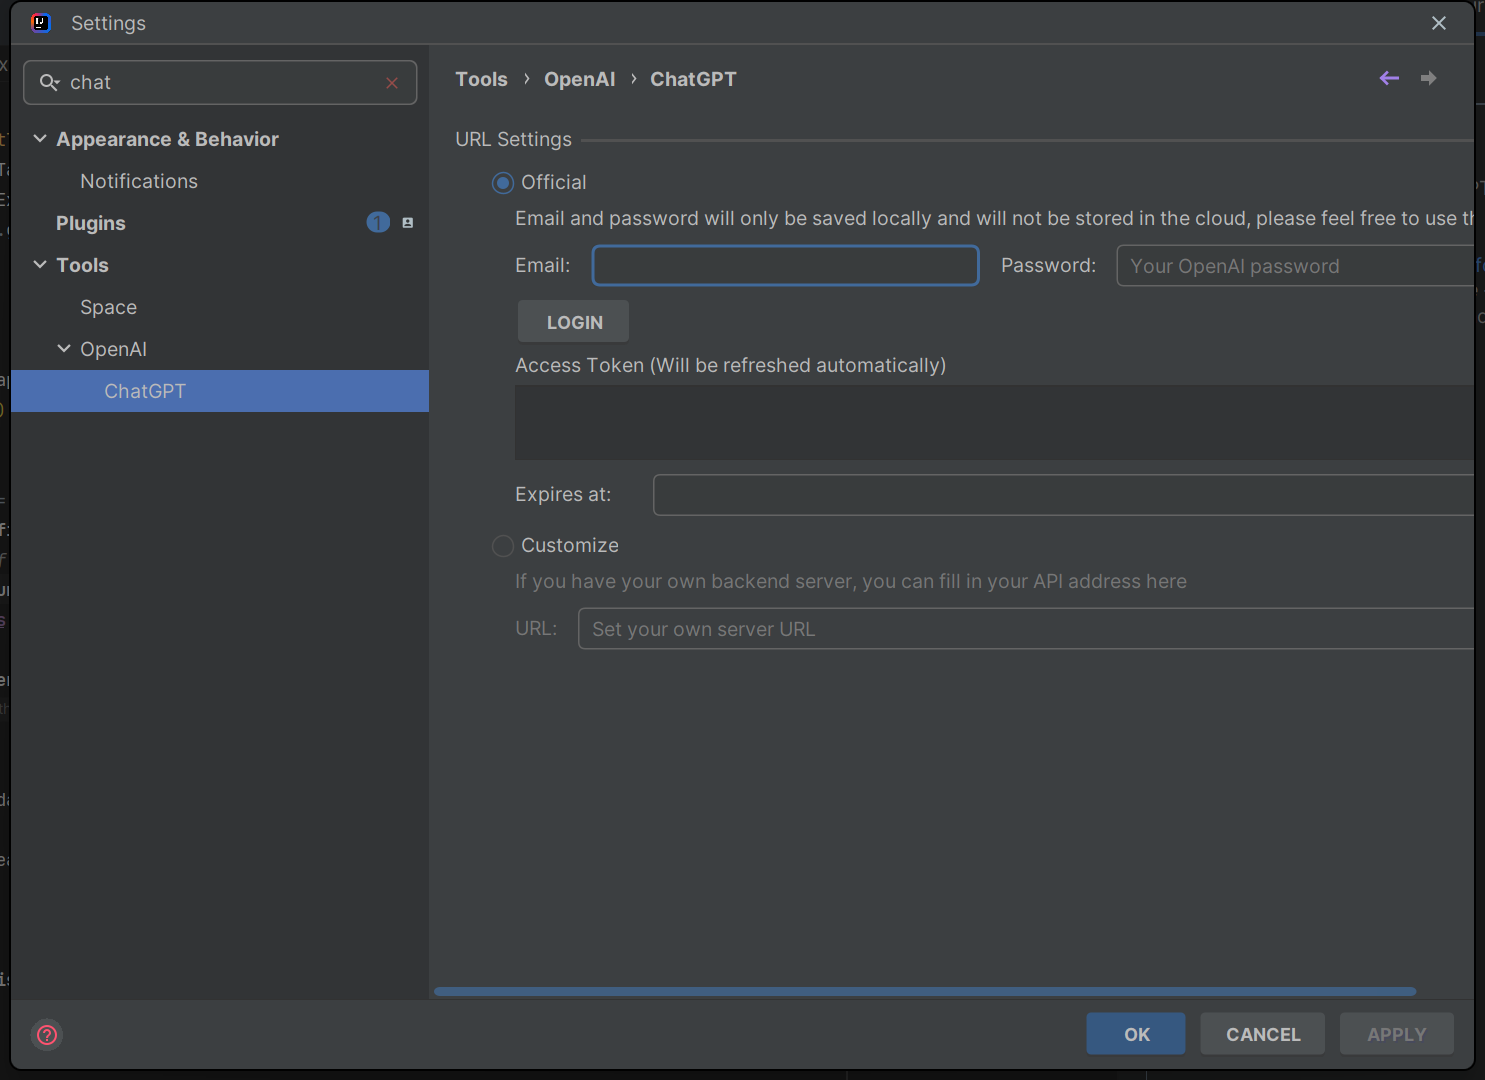Open help via question mark icon

(47, 1035)
